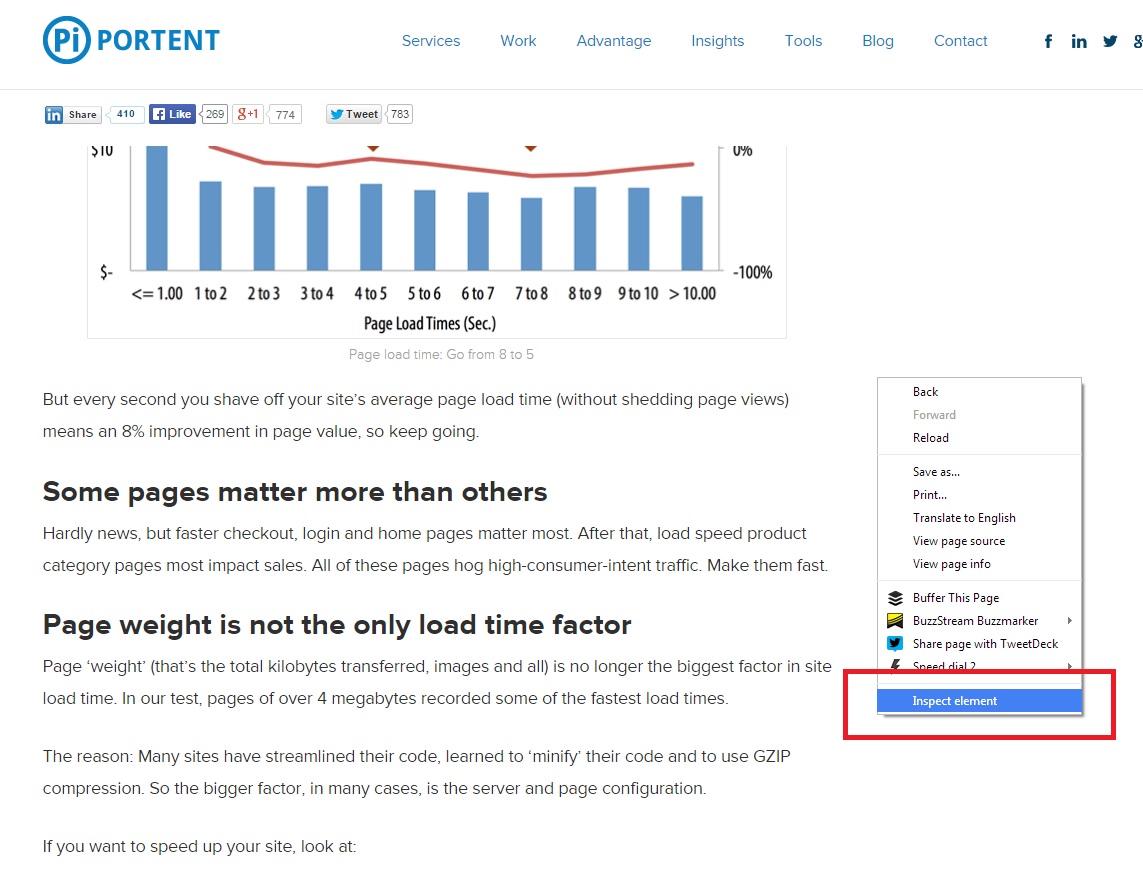1143x883 pixels.
Task: Click the 783 tweet count bubble
Action: point(399,114)
